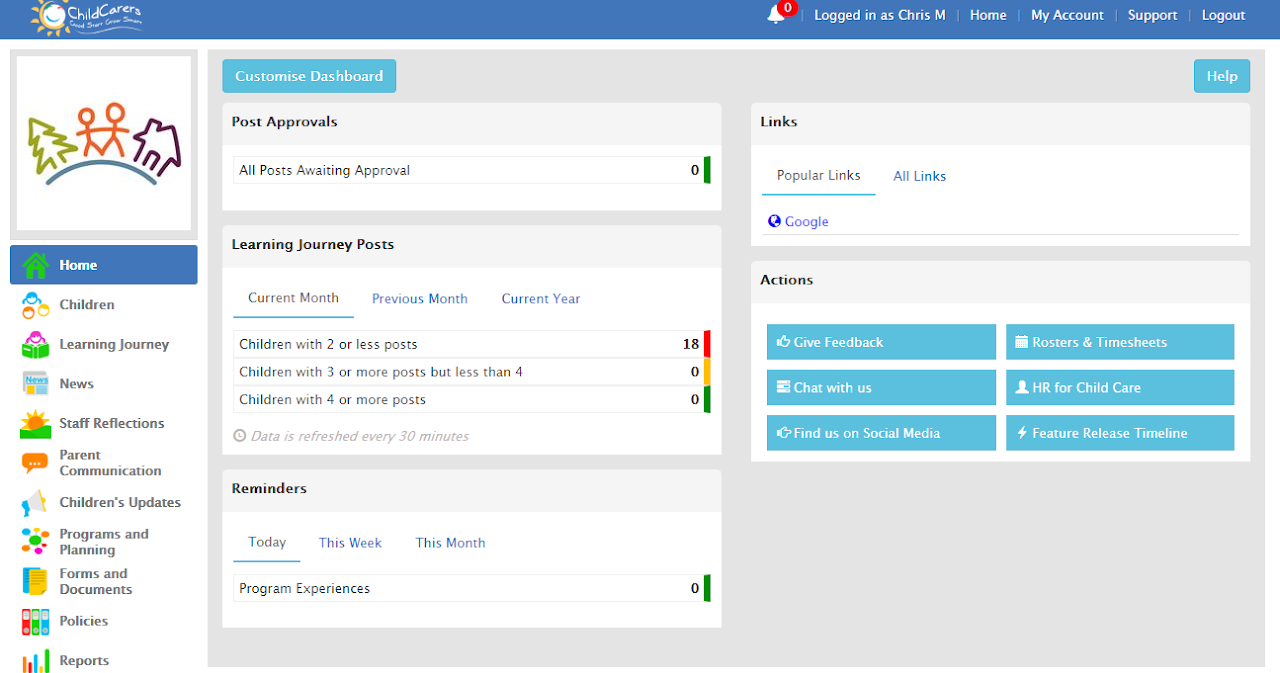This screenshot has width=1280, height=673.
Task: Switch to the Previous Month tab
Action: coord(419,299)
